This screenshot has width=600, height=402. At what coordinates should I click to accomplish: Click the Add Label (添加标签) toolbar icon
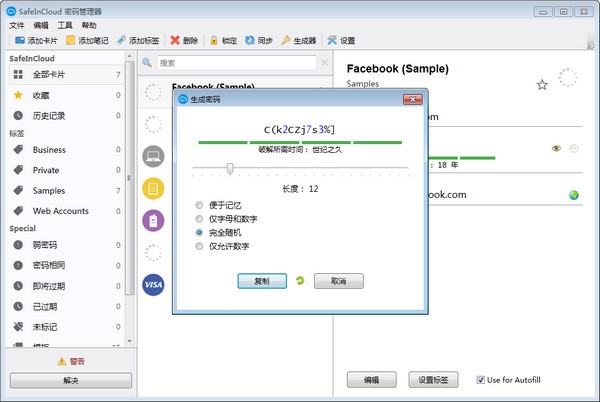(121, 40)
